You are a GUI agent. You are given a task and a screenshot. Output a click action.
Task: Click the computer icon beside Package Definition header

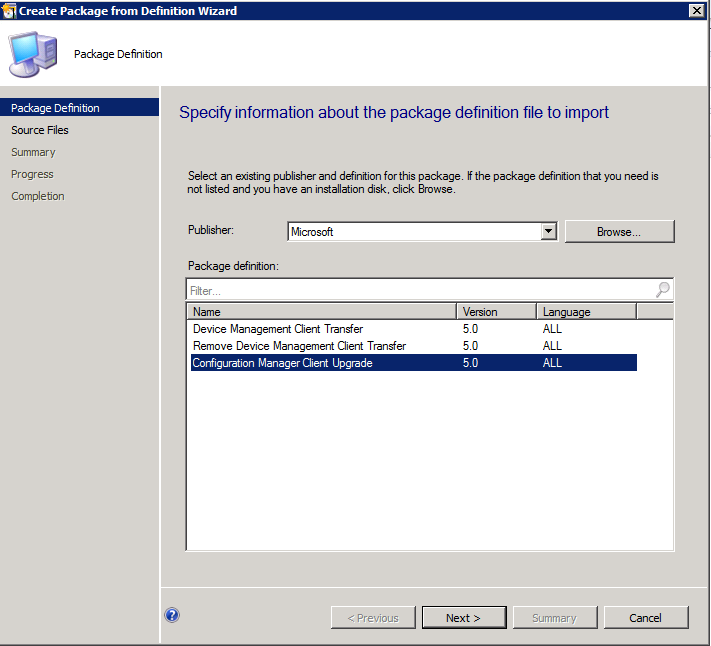33,54
